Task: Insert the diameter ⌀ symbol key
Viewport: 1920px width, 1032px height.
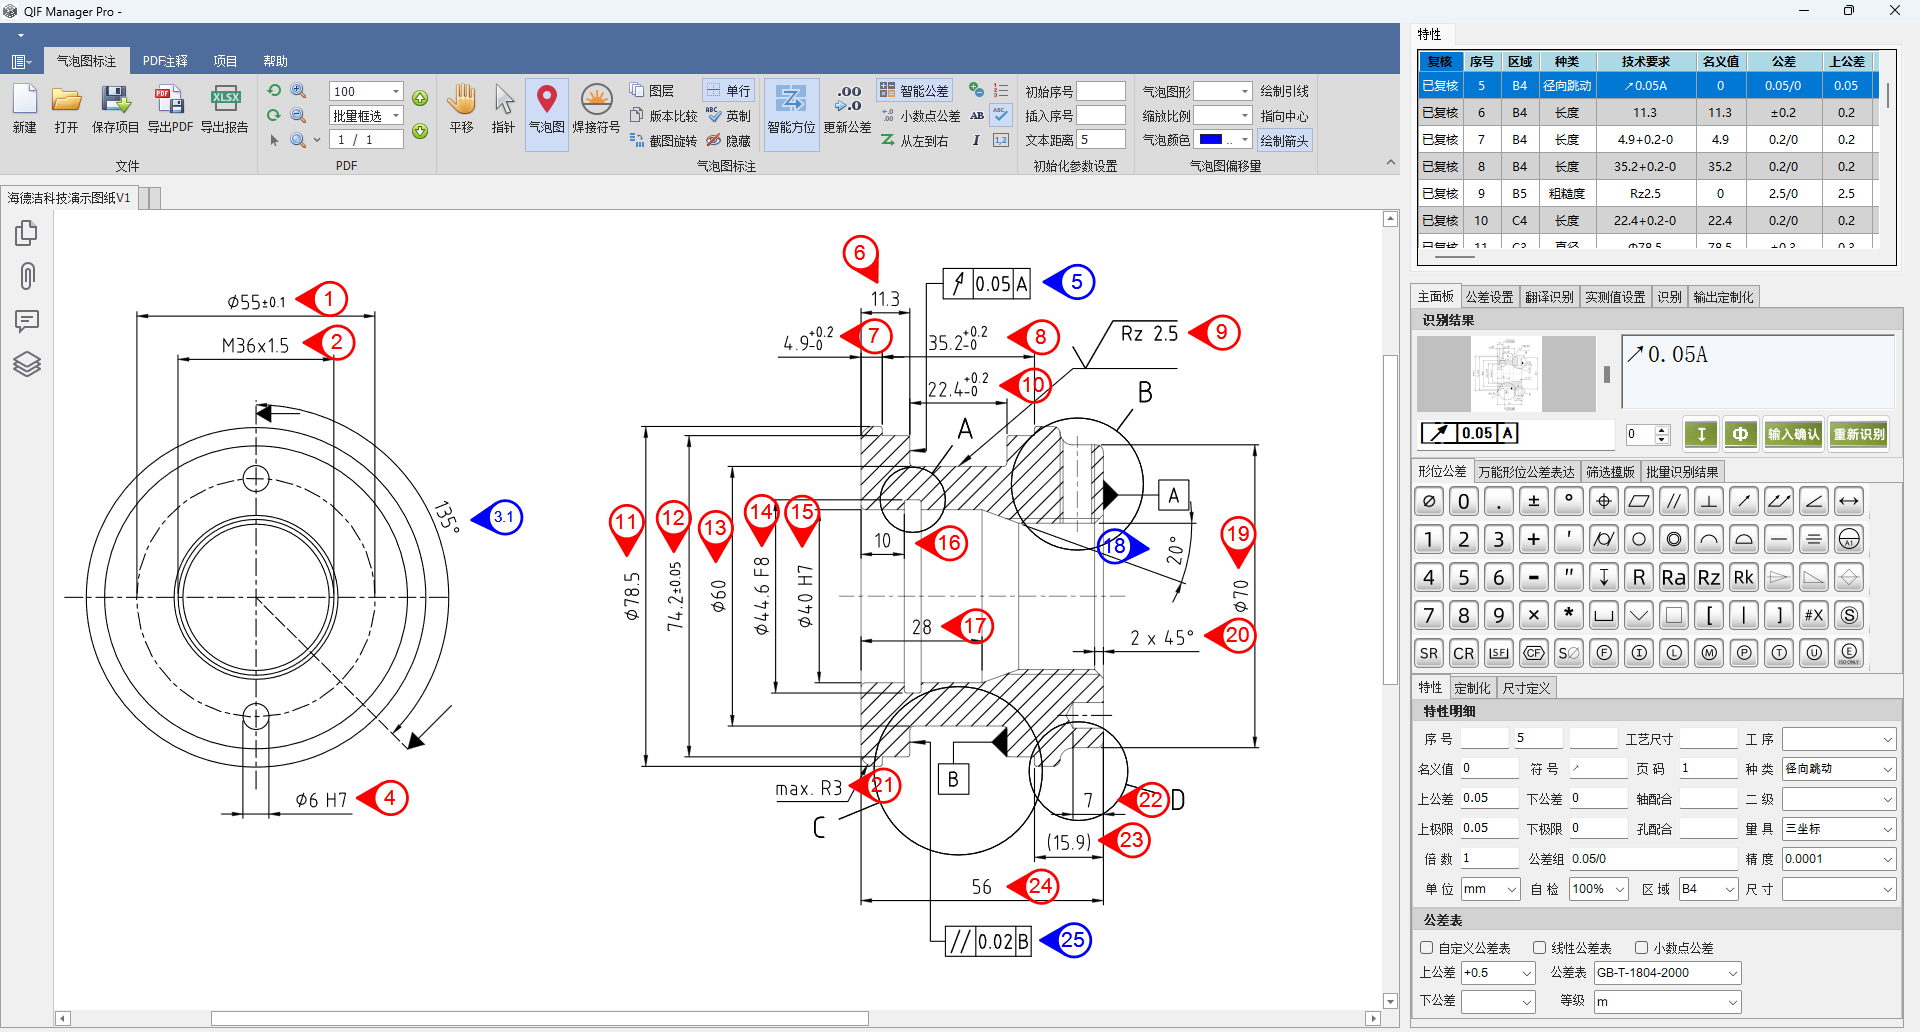Action: point(1429,501)
